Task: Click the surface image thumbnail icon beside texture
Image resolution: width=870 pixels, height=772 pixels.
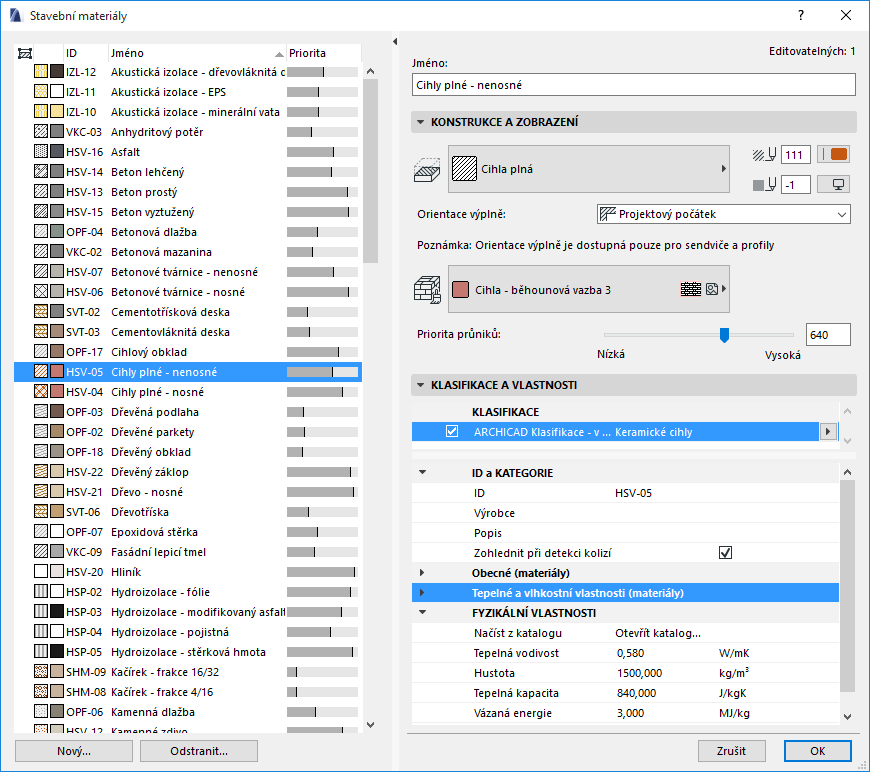Action: coord(712,289)
